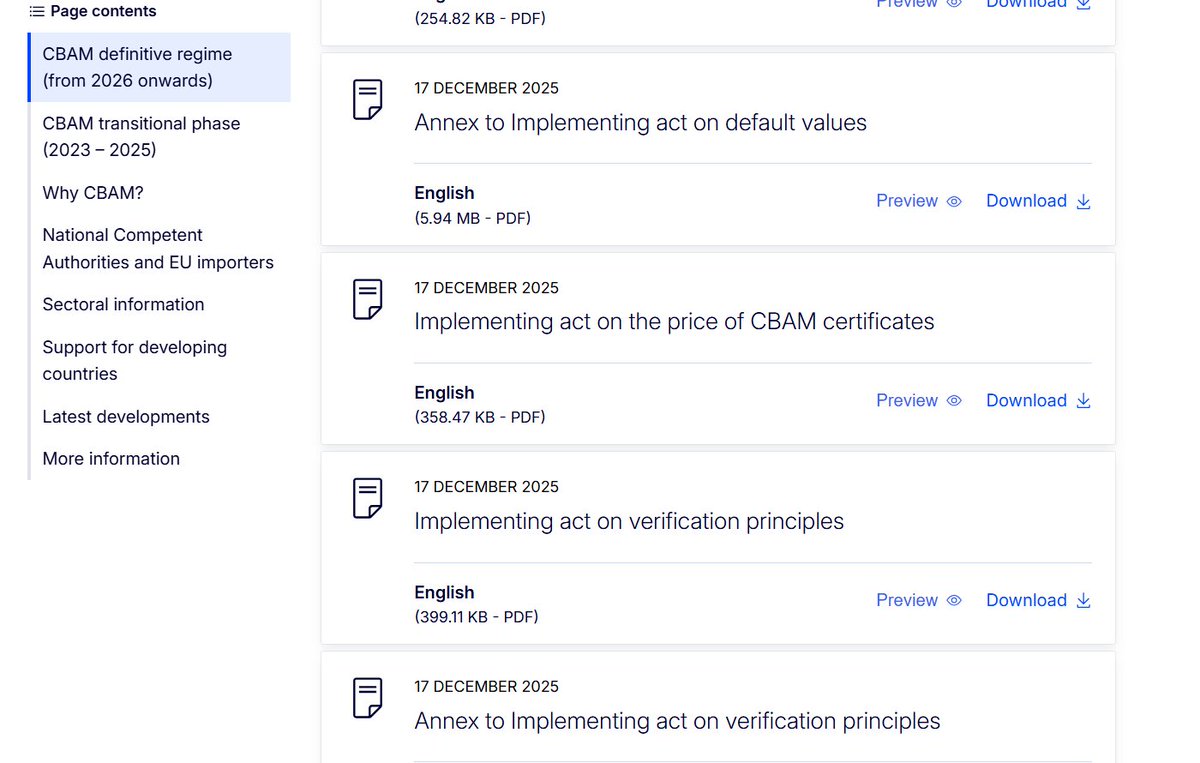The height and width of the screenshot is (763, 1200).
Task: Click the Page contents list icon
Action: click(37, 12)
